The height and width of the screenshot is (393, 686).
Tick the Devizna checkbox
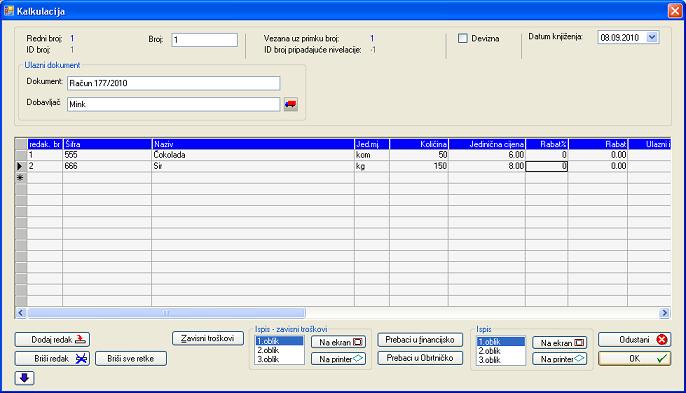point(462,39)
